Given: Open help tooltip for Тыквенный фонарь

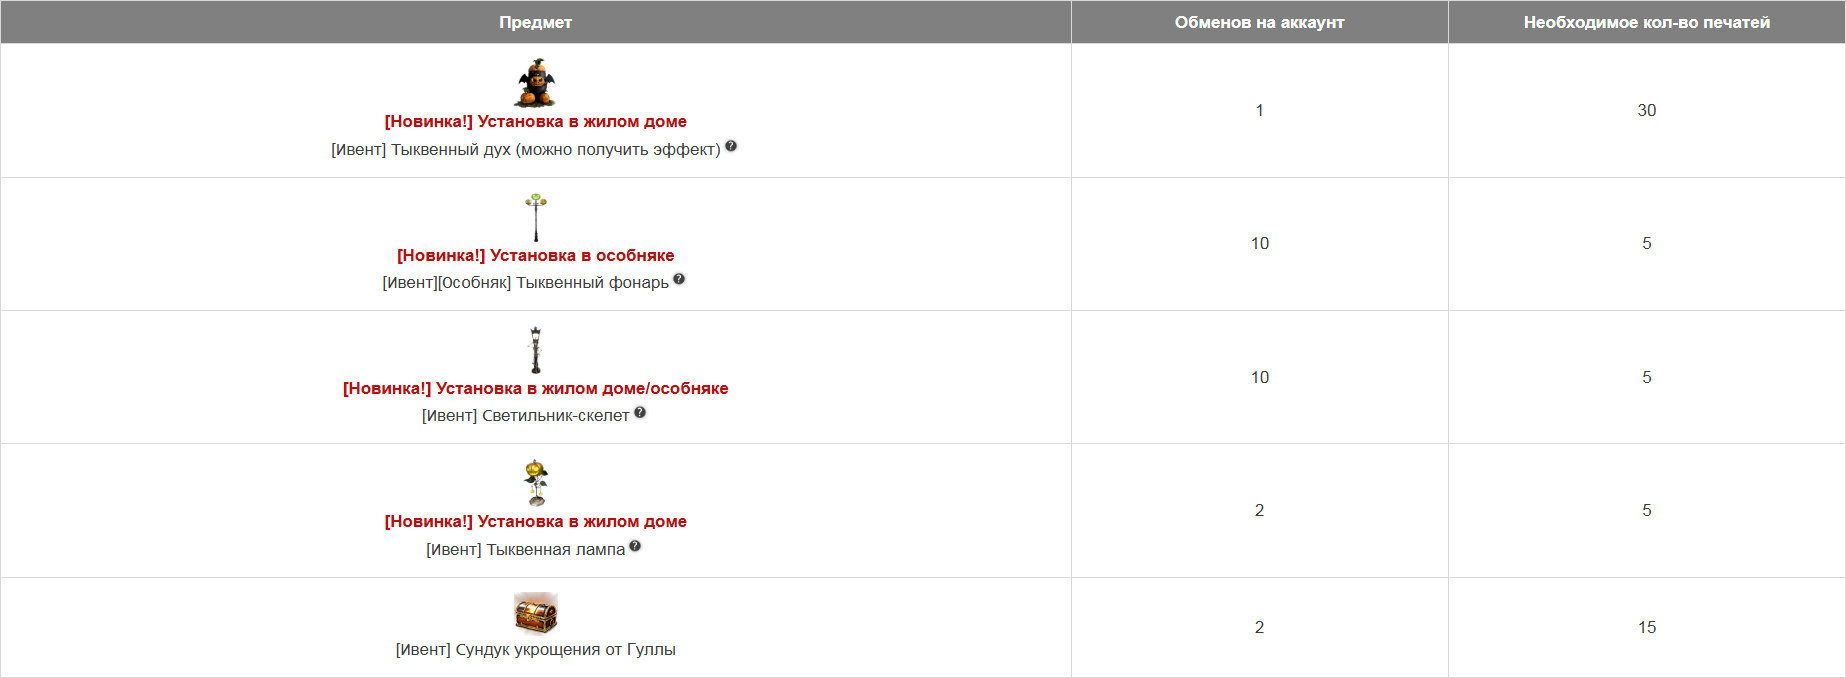Looking at the screenshot, I should [679, 279].
